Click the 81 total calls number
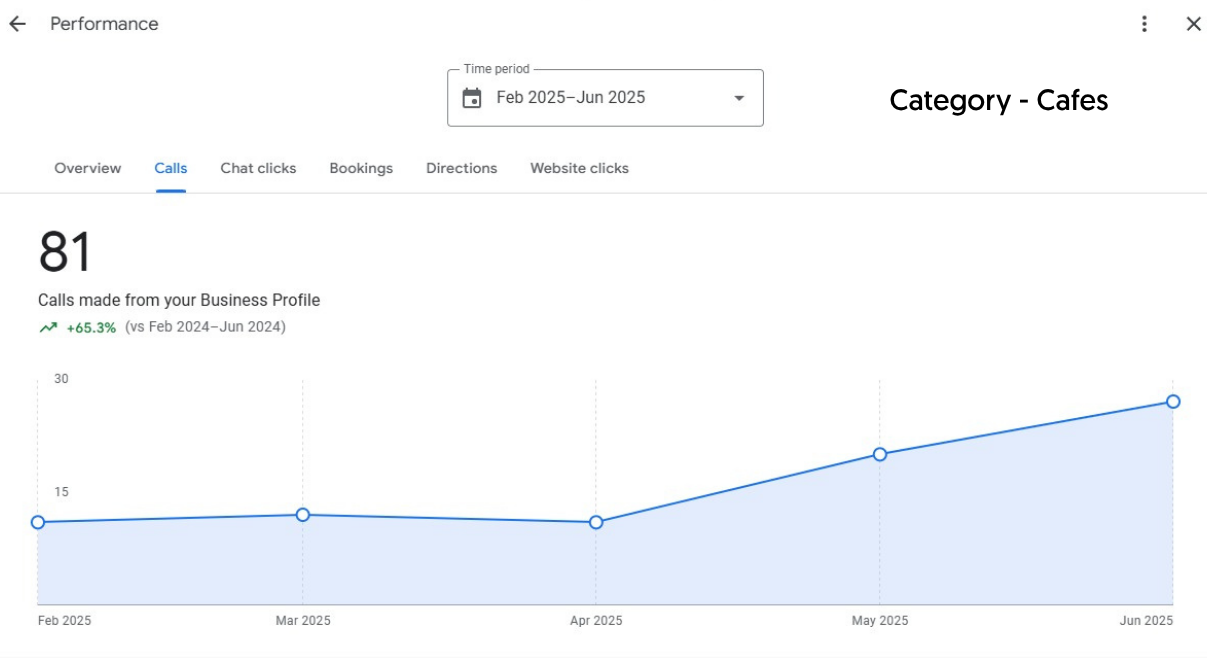Screen dimensions: 1207x658 (x=65, y=252)
